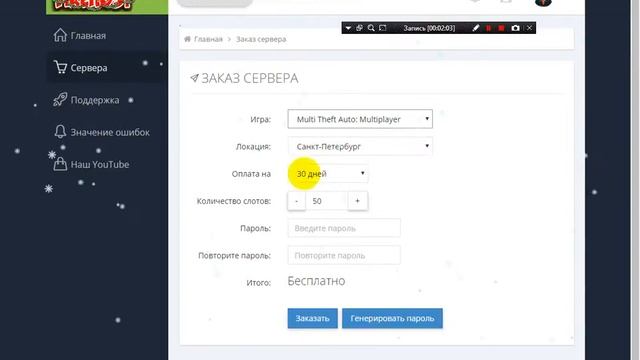Increase slot count with plus button
Screen dimensions: 640x360
point(358,201)
